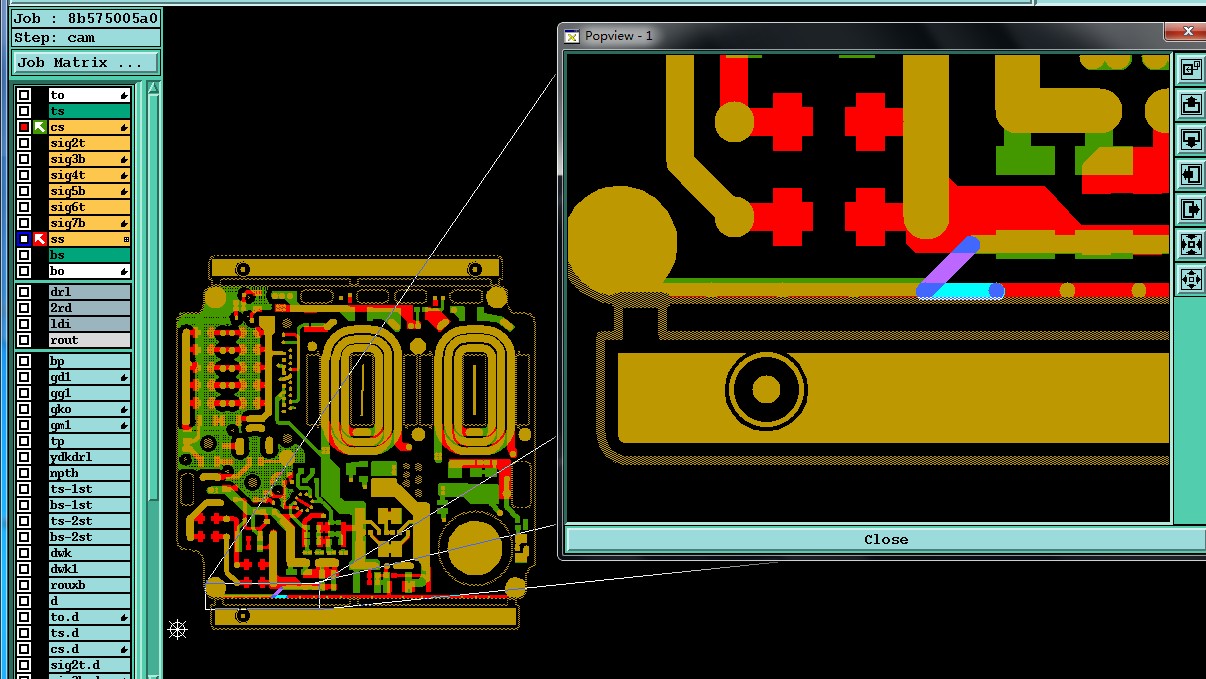Toggle the red display box for cs
This screenshot has height=679, width=1206.
pos(24,127)
